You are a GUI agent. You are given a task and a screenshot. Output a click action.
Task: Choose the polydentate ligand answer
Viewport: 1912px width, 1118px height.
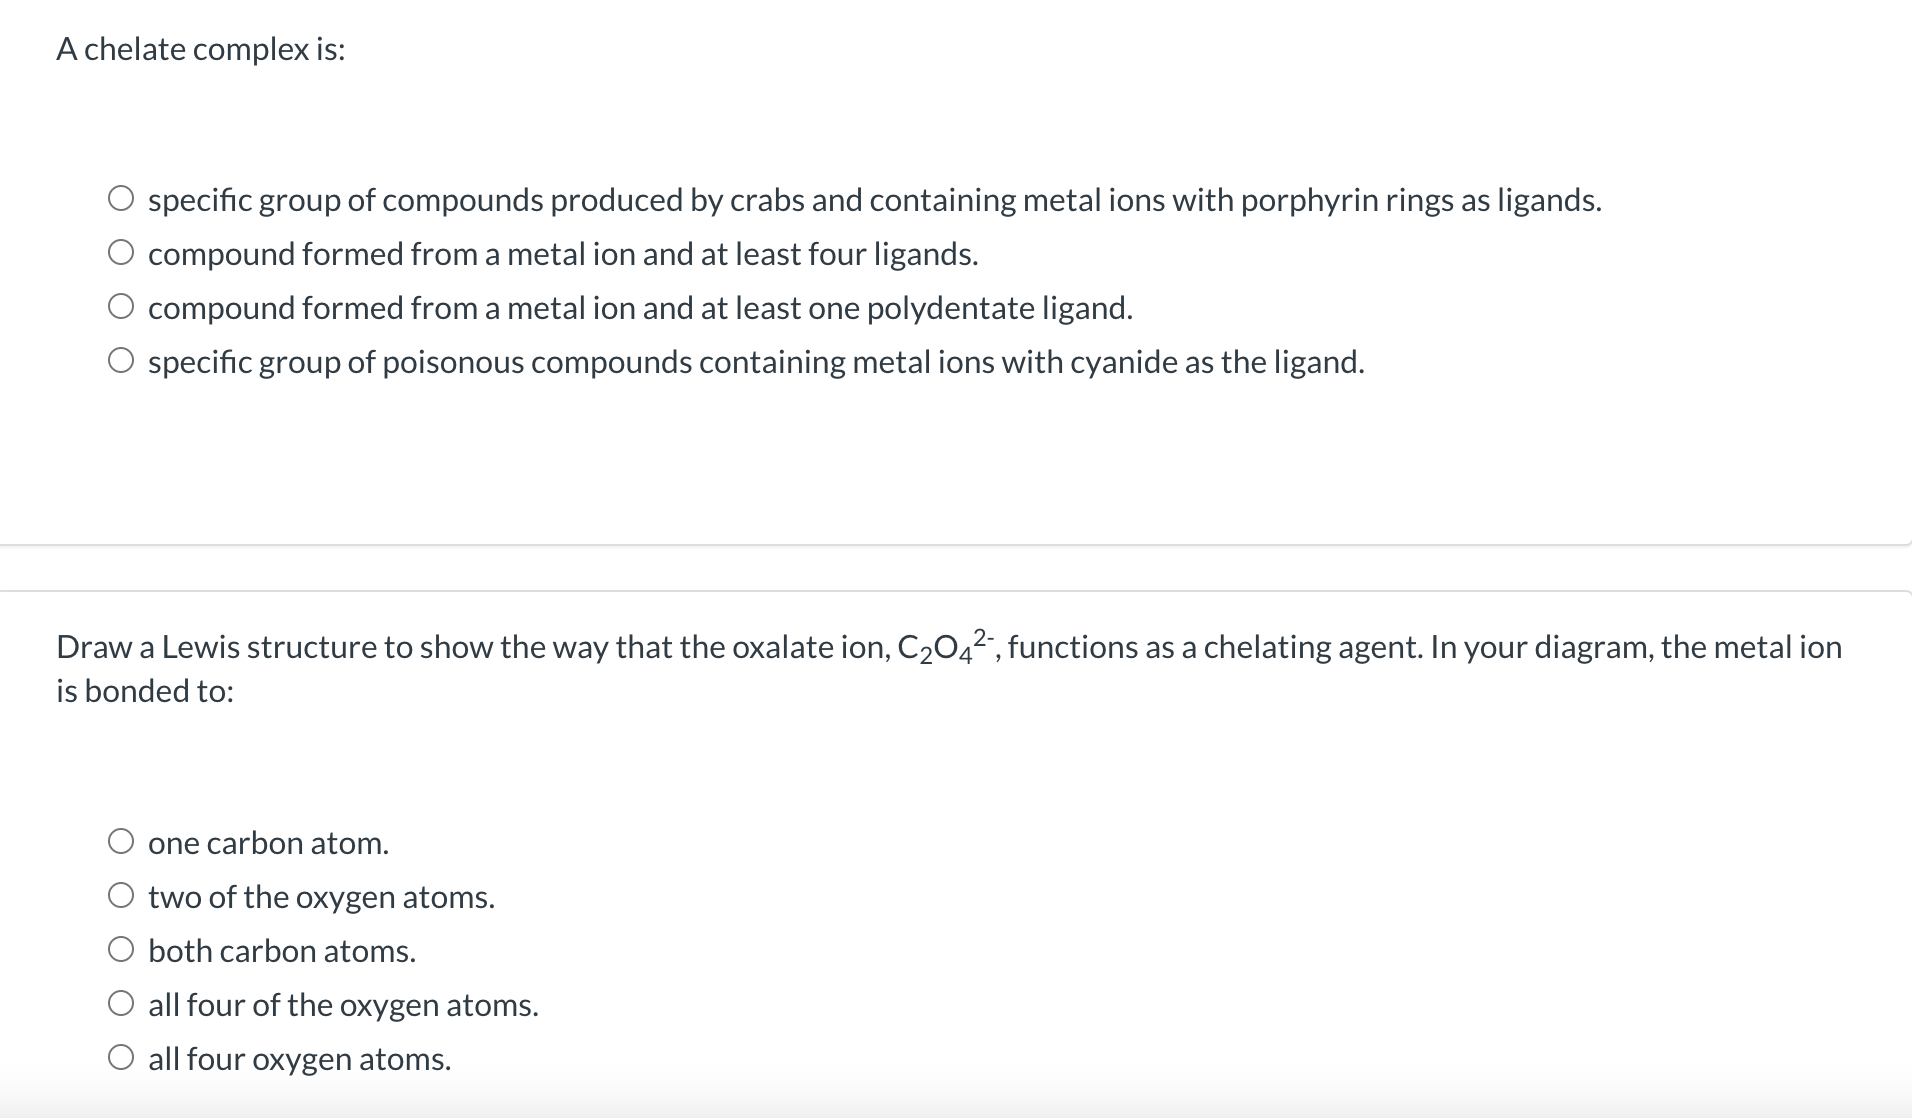(122, 306)
